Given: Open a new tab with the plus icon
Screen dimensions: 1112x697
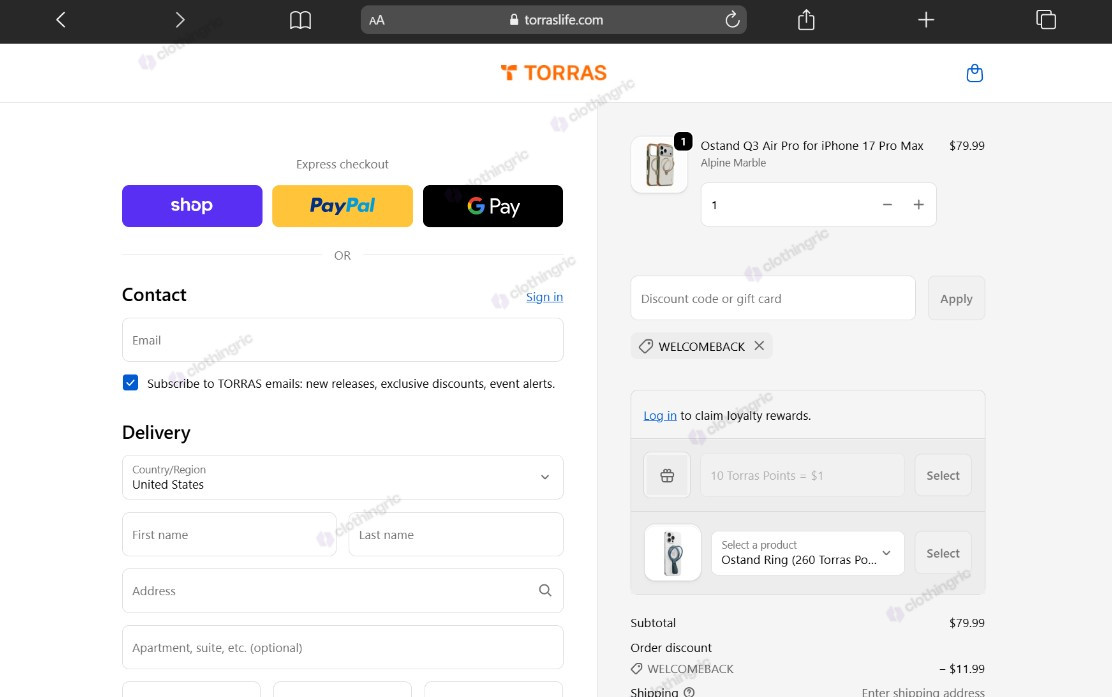Looking at the screenshot, I should (925, 20).
